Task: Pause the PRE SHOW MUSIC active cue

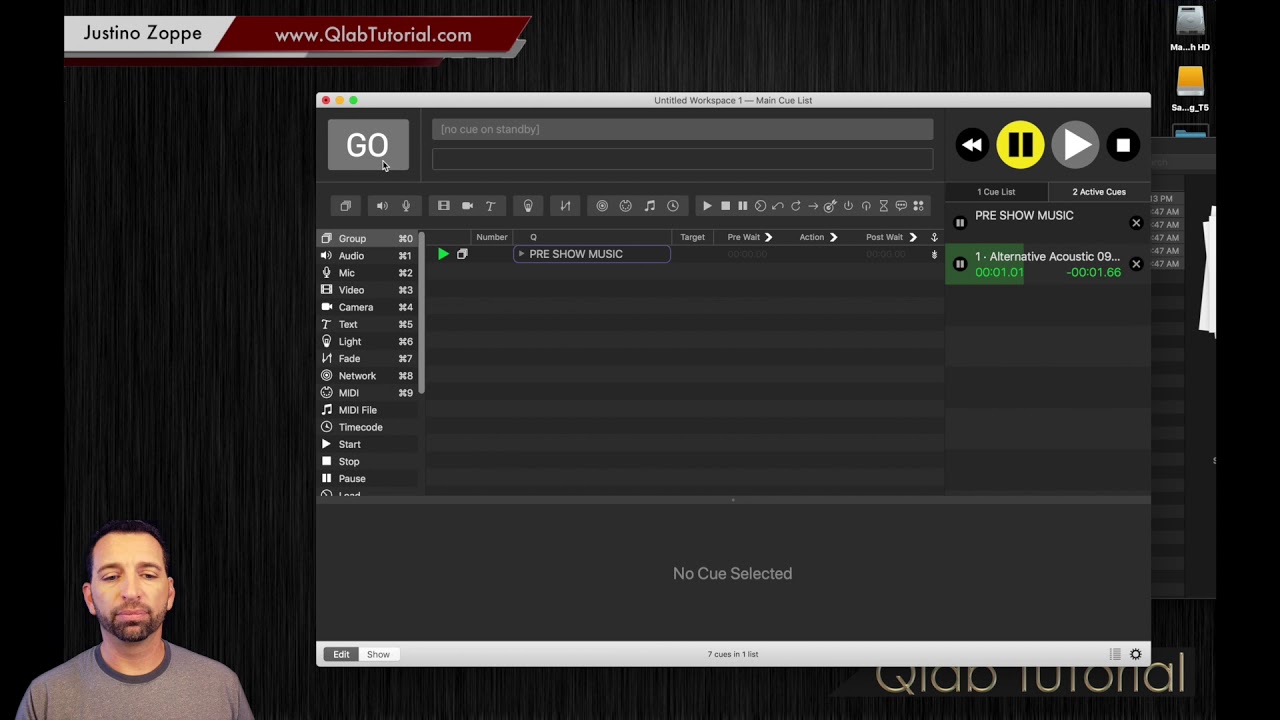Action: (x=960, y=223)
